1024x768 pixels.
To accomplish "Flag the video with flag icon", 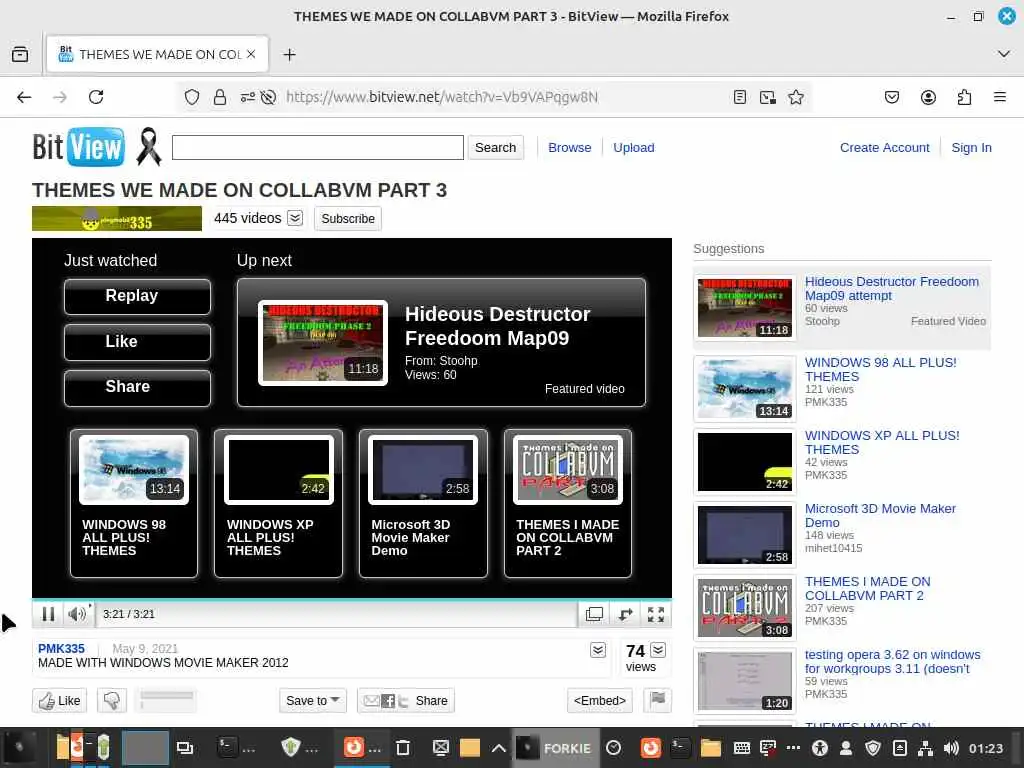I will coord(658,700).
